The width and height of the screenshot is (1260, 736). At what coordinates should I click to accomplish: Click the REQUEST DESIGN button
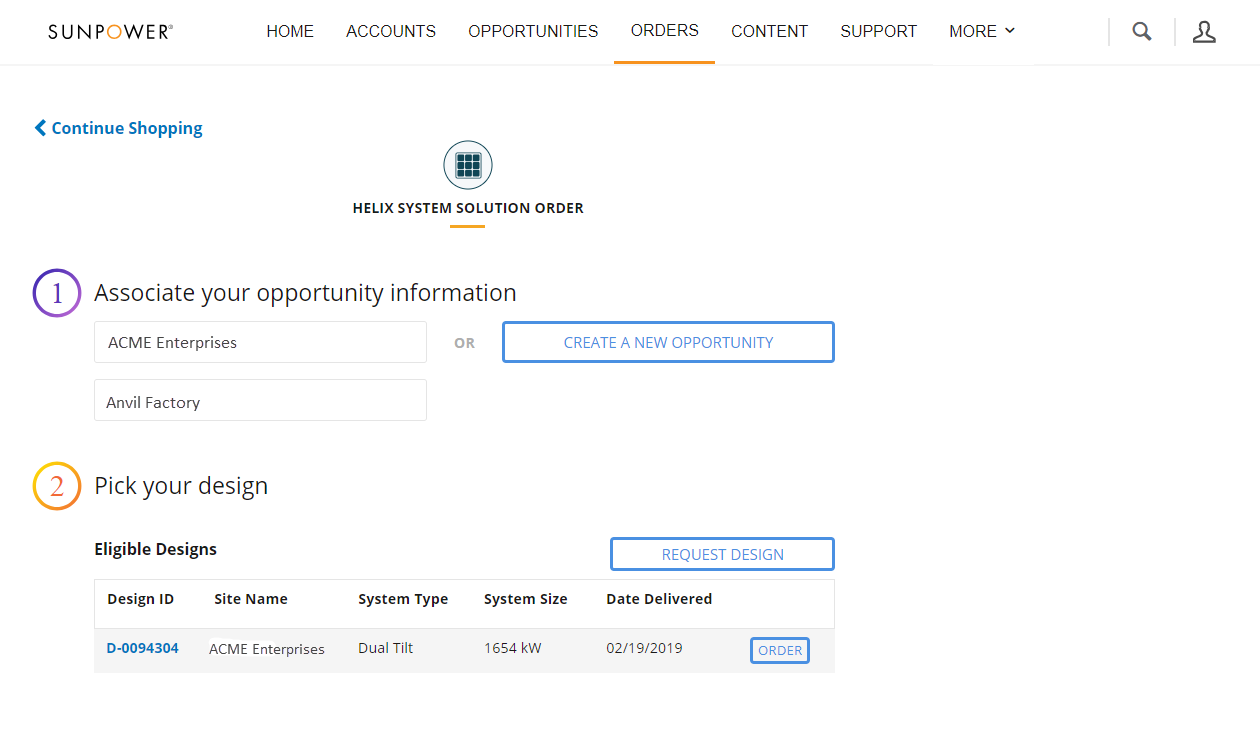[x=721, y=553]
